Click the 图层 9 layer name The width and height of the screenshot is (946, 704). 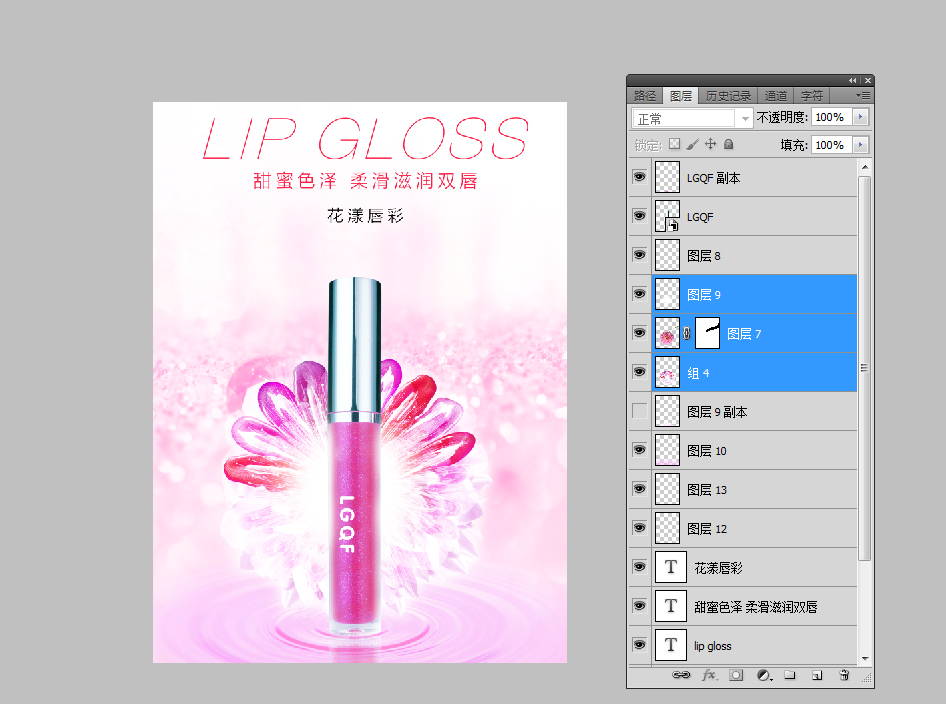click(x=703, y=295)
